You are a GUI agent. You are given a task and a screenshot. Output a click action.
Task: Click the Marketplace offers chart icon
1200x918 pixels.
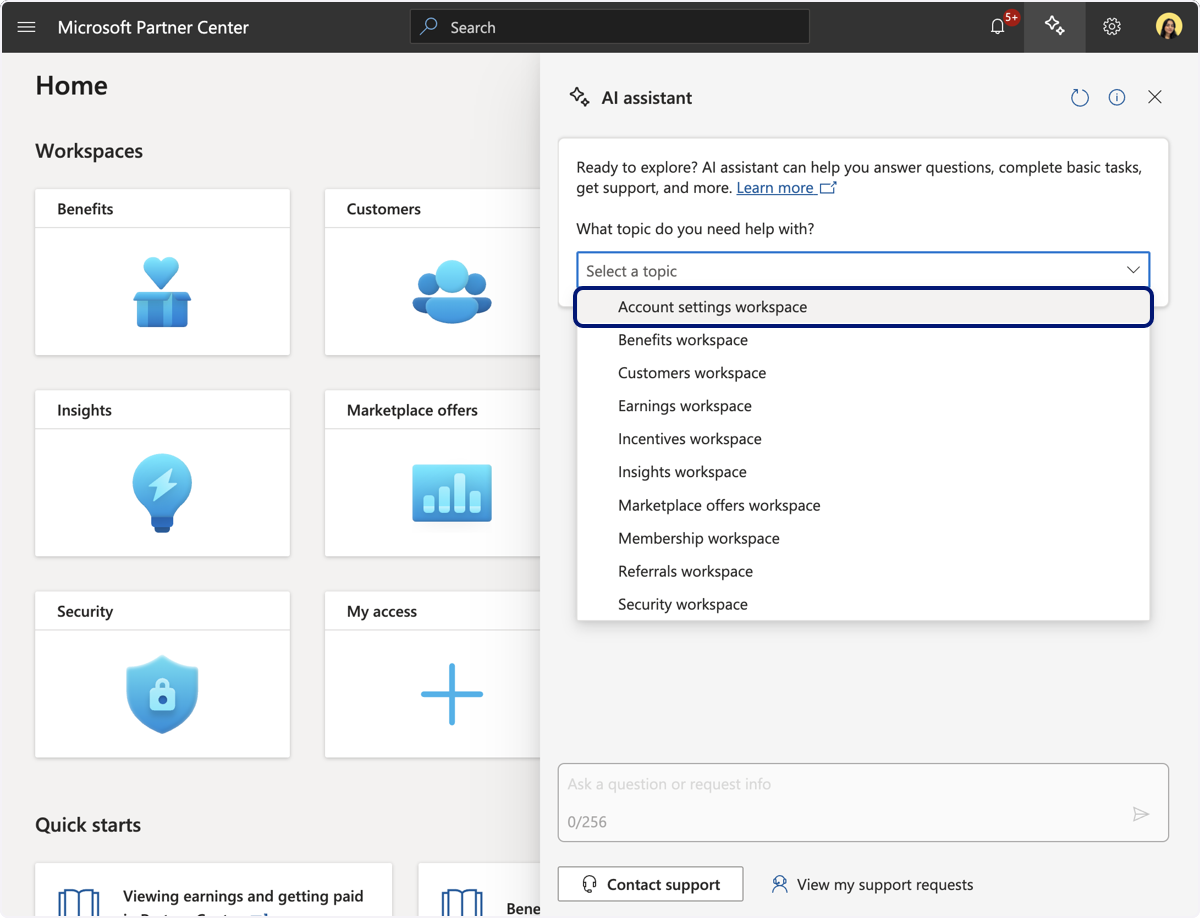point(452,493)
